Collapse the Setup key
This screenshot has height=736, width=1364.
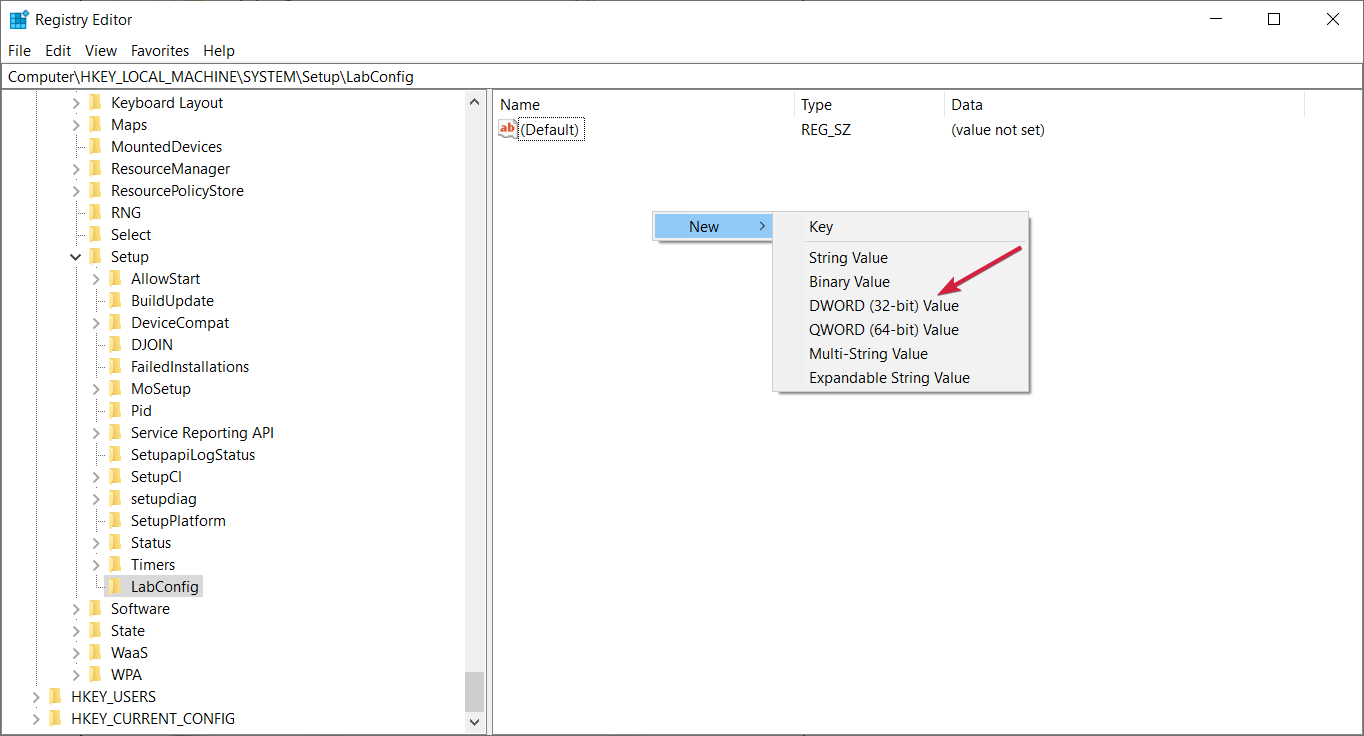tap(77, 256)
